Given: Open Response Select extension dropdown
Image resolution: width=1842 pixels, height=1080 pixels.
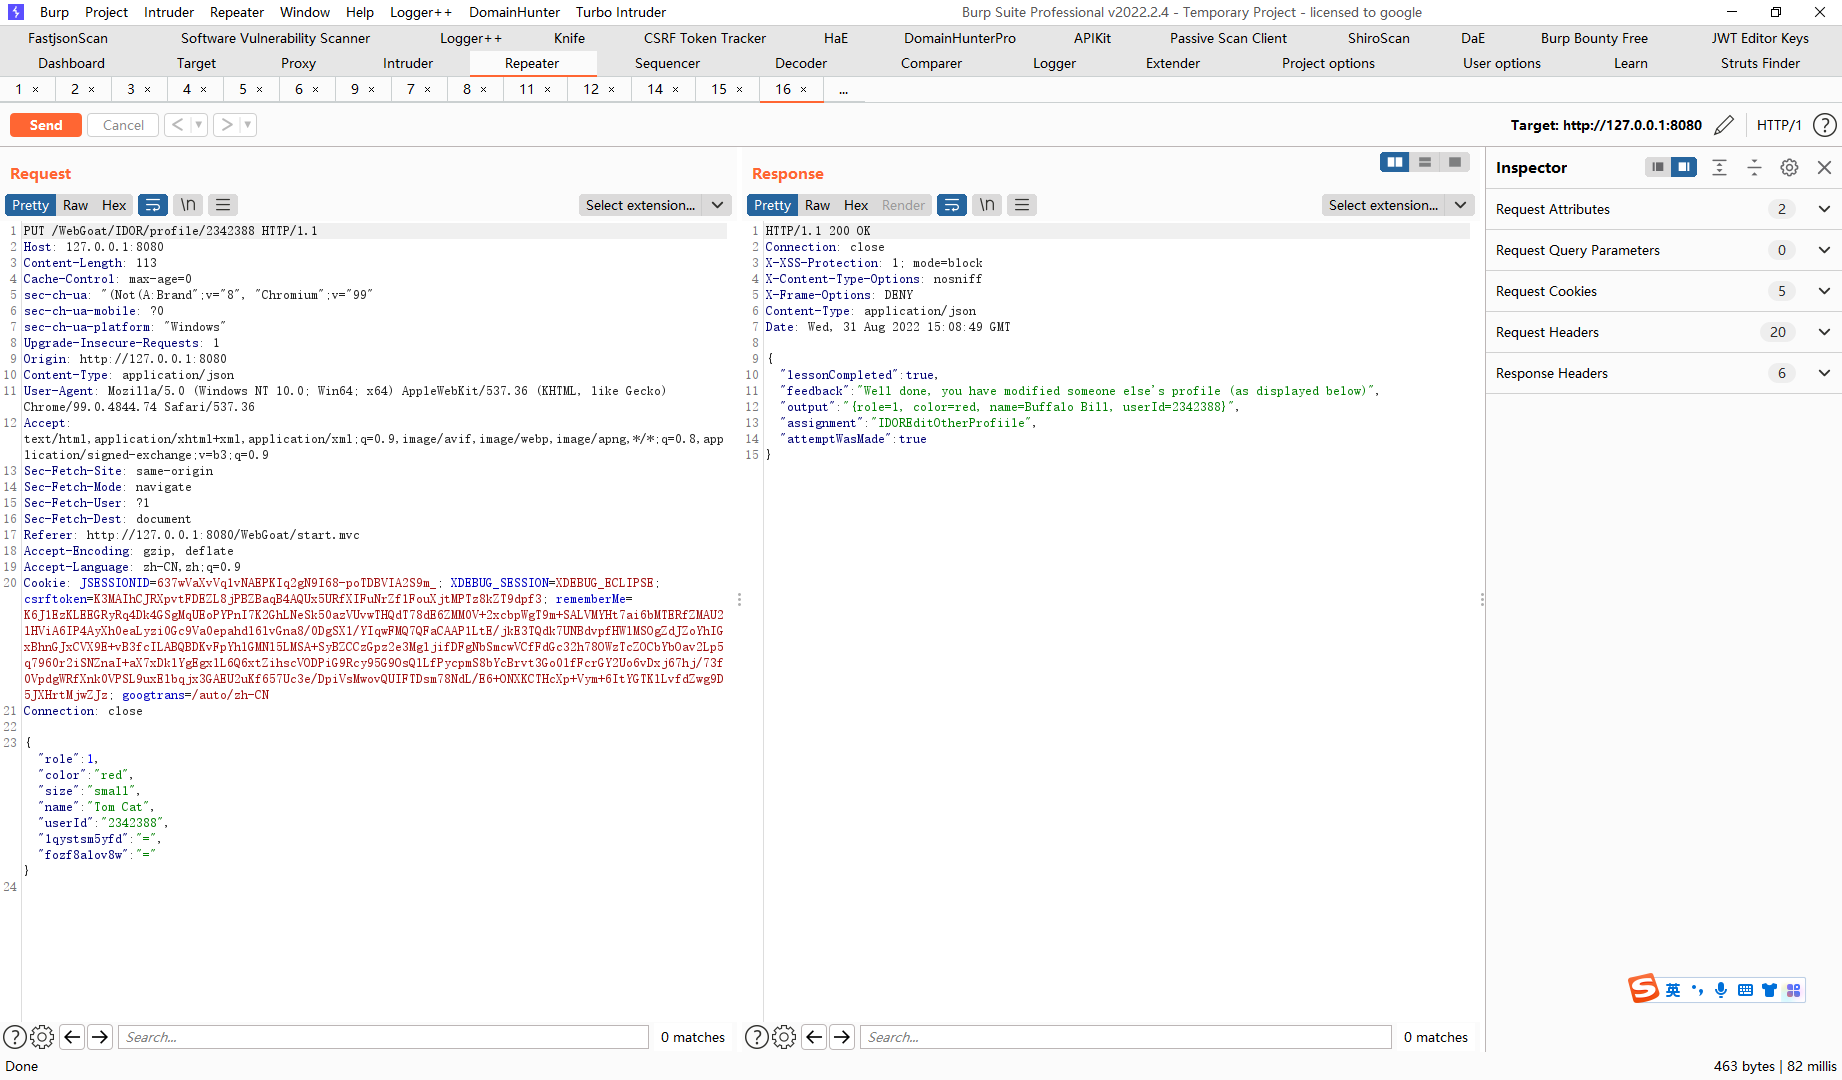Looking at the screenshot, I should (x=1398, y=205).
